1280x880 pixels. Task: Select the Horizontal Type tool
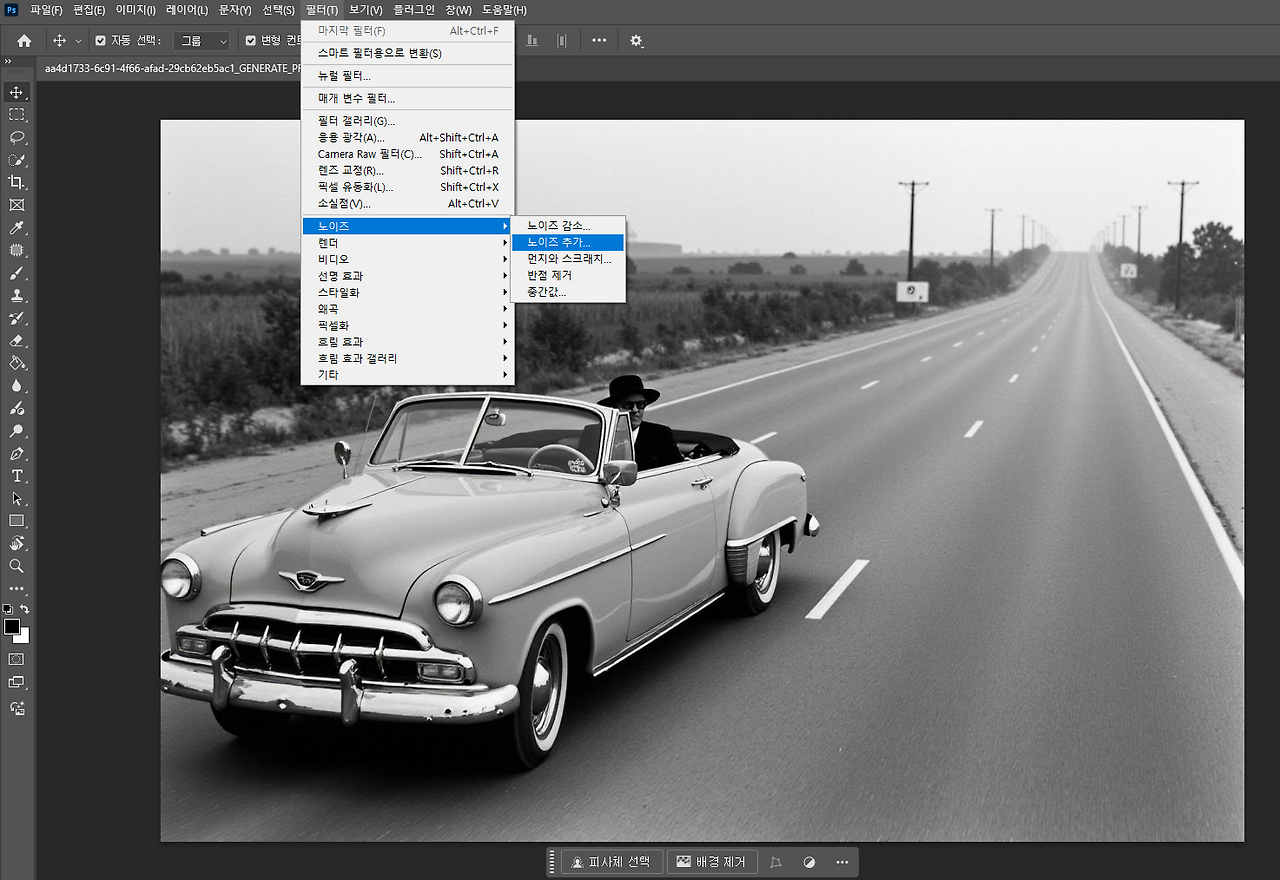[17, 476]
